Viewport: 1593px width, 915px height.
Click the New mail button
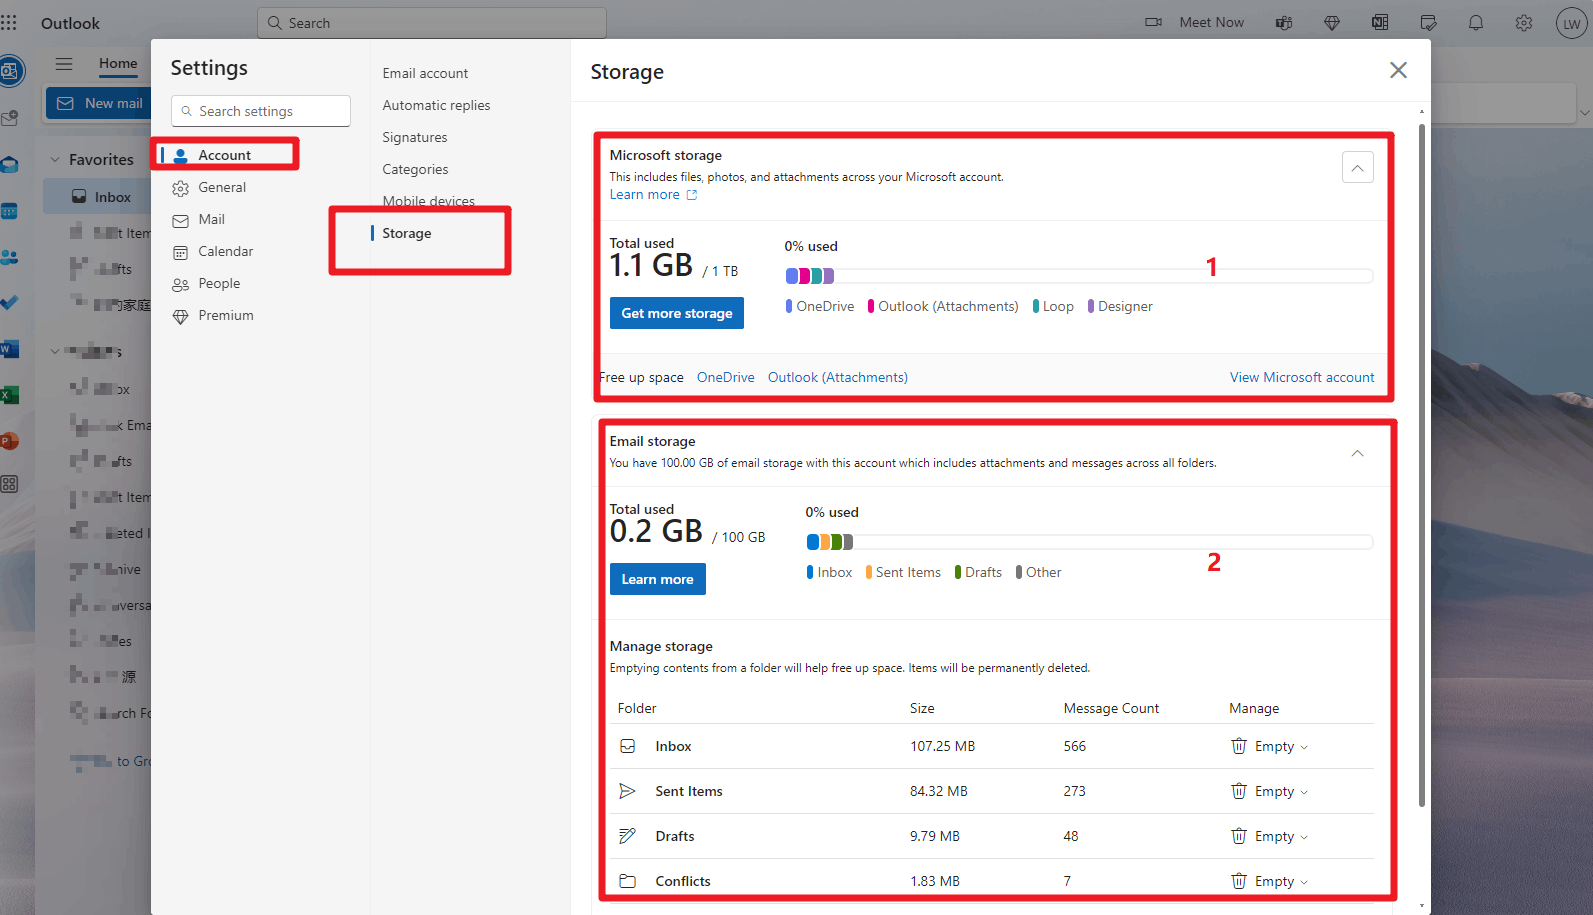coord(99,103)
